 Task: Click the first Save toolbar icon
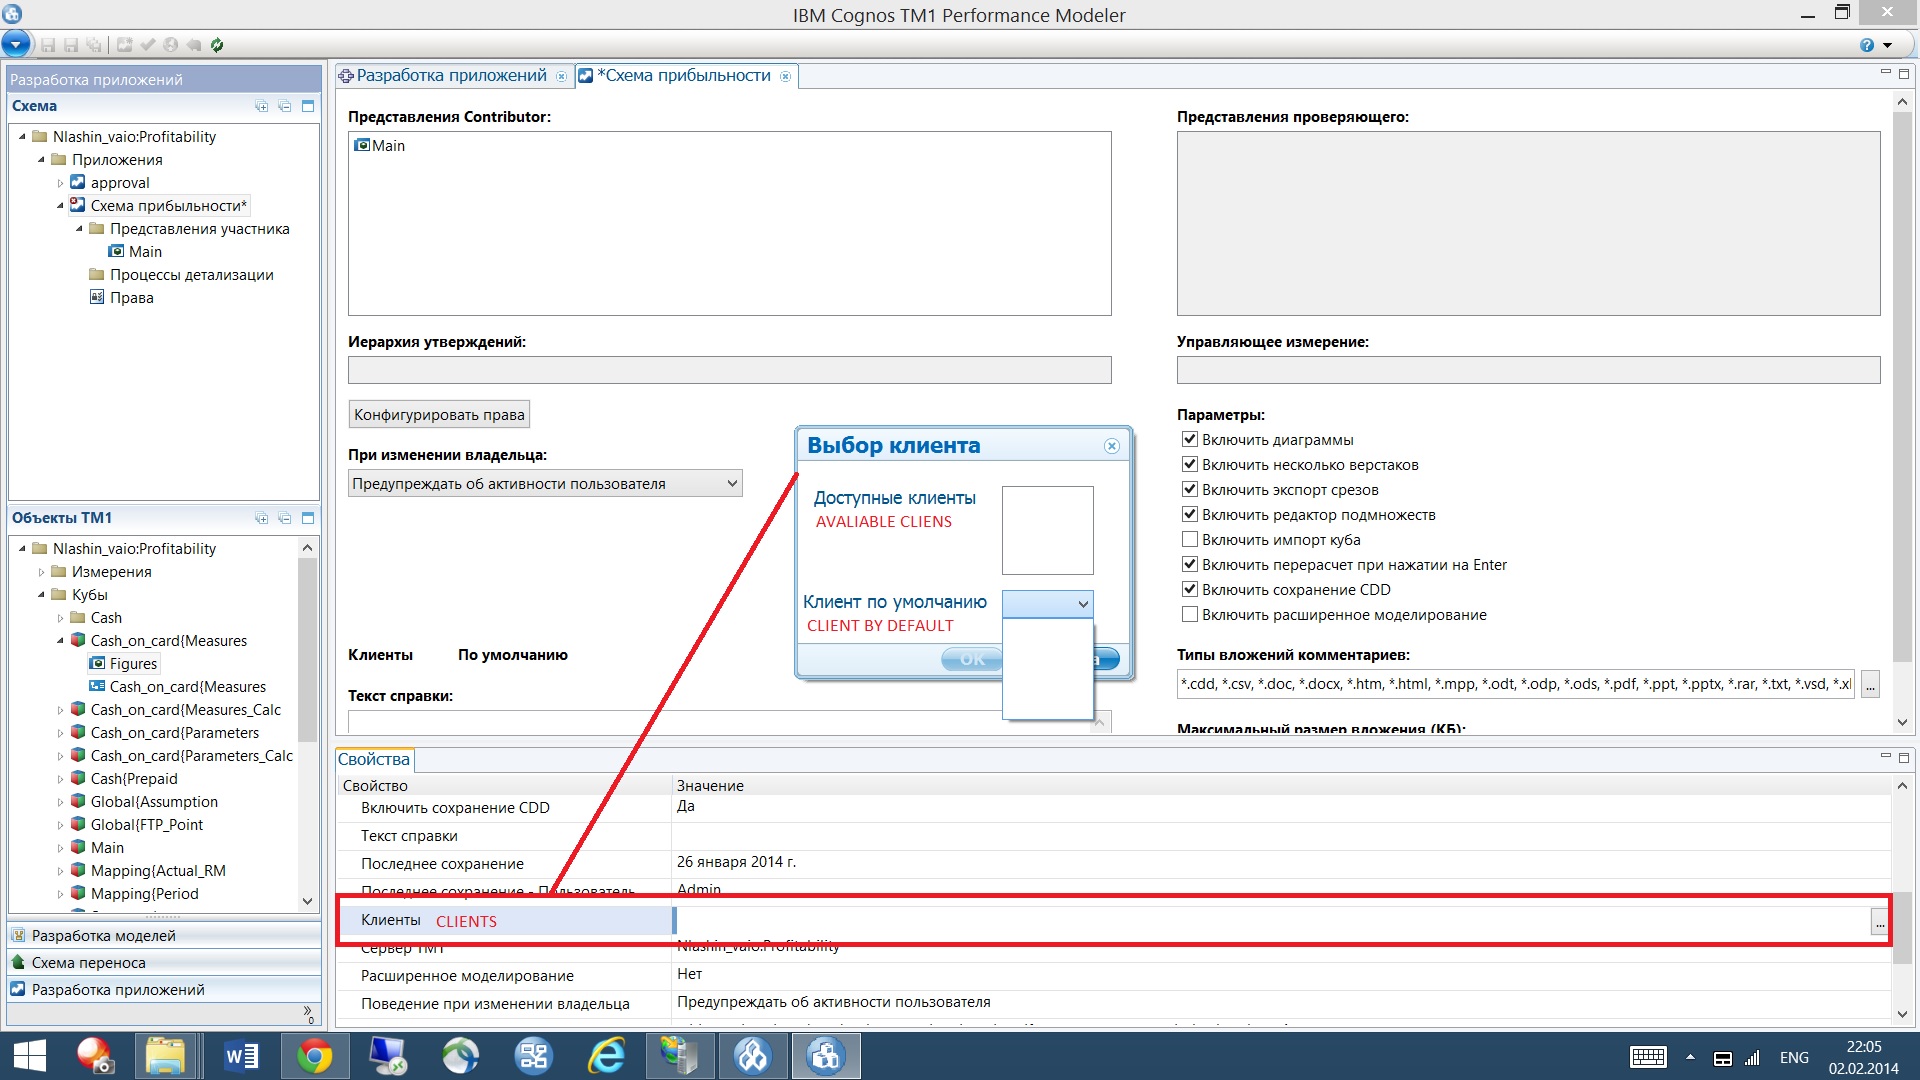coord(48,45)
